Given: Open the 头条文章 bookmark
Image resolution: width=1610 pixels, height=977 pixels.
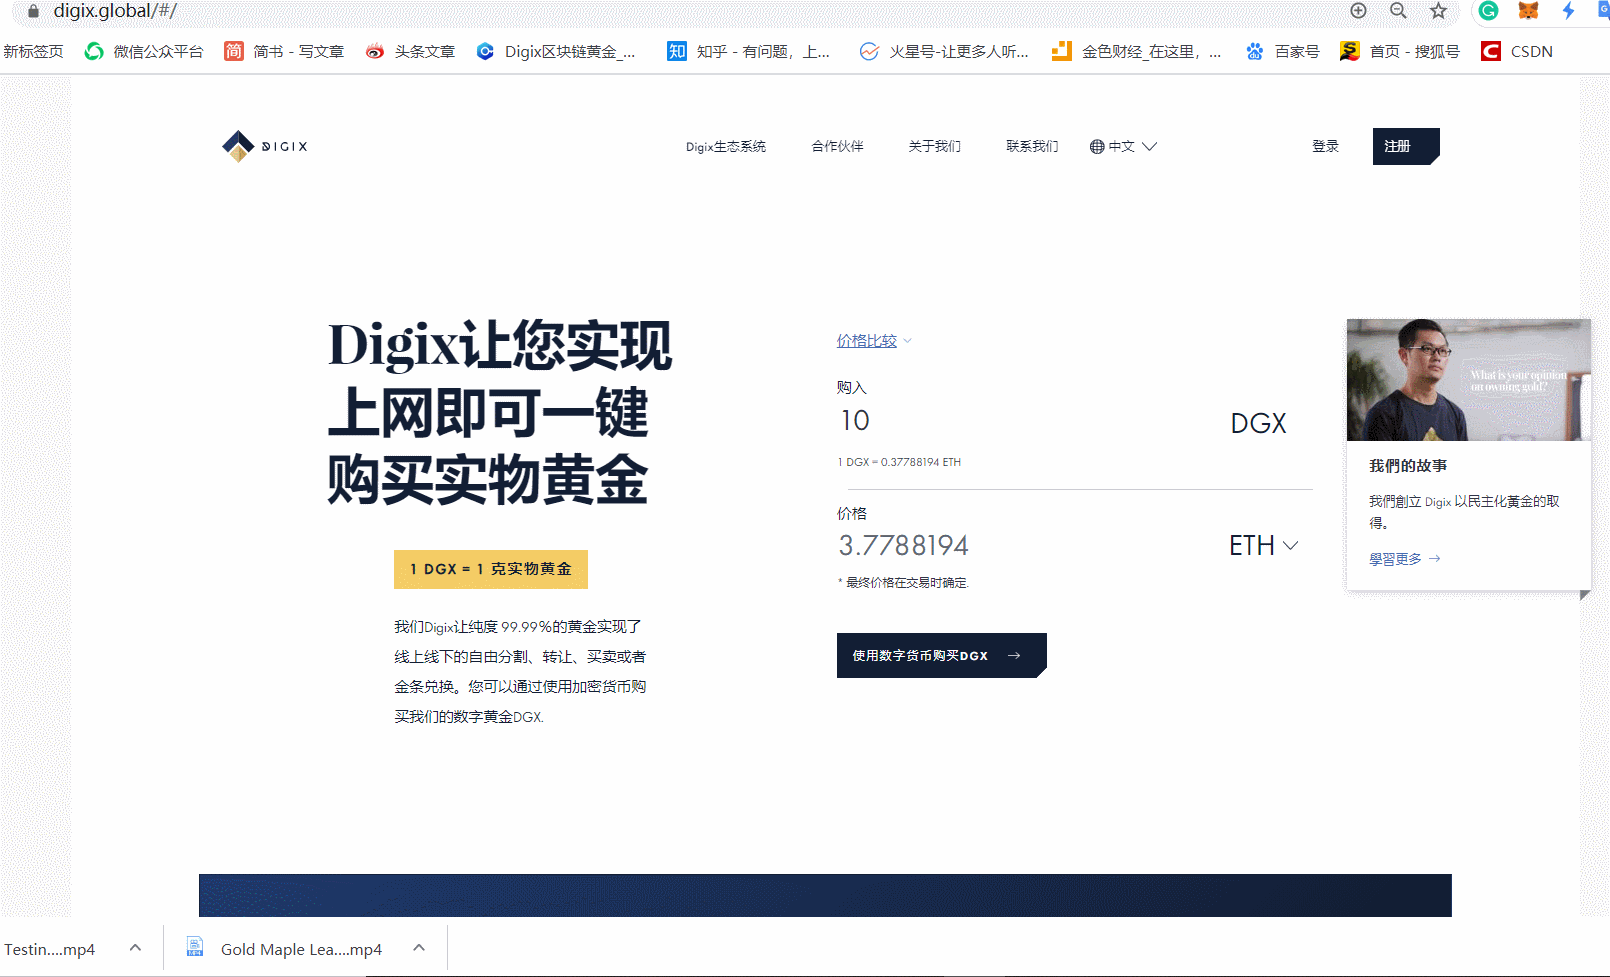Looking at the screenshot, I should point(410,51).
